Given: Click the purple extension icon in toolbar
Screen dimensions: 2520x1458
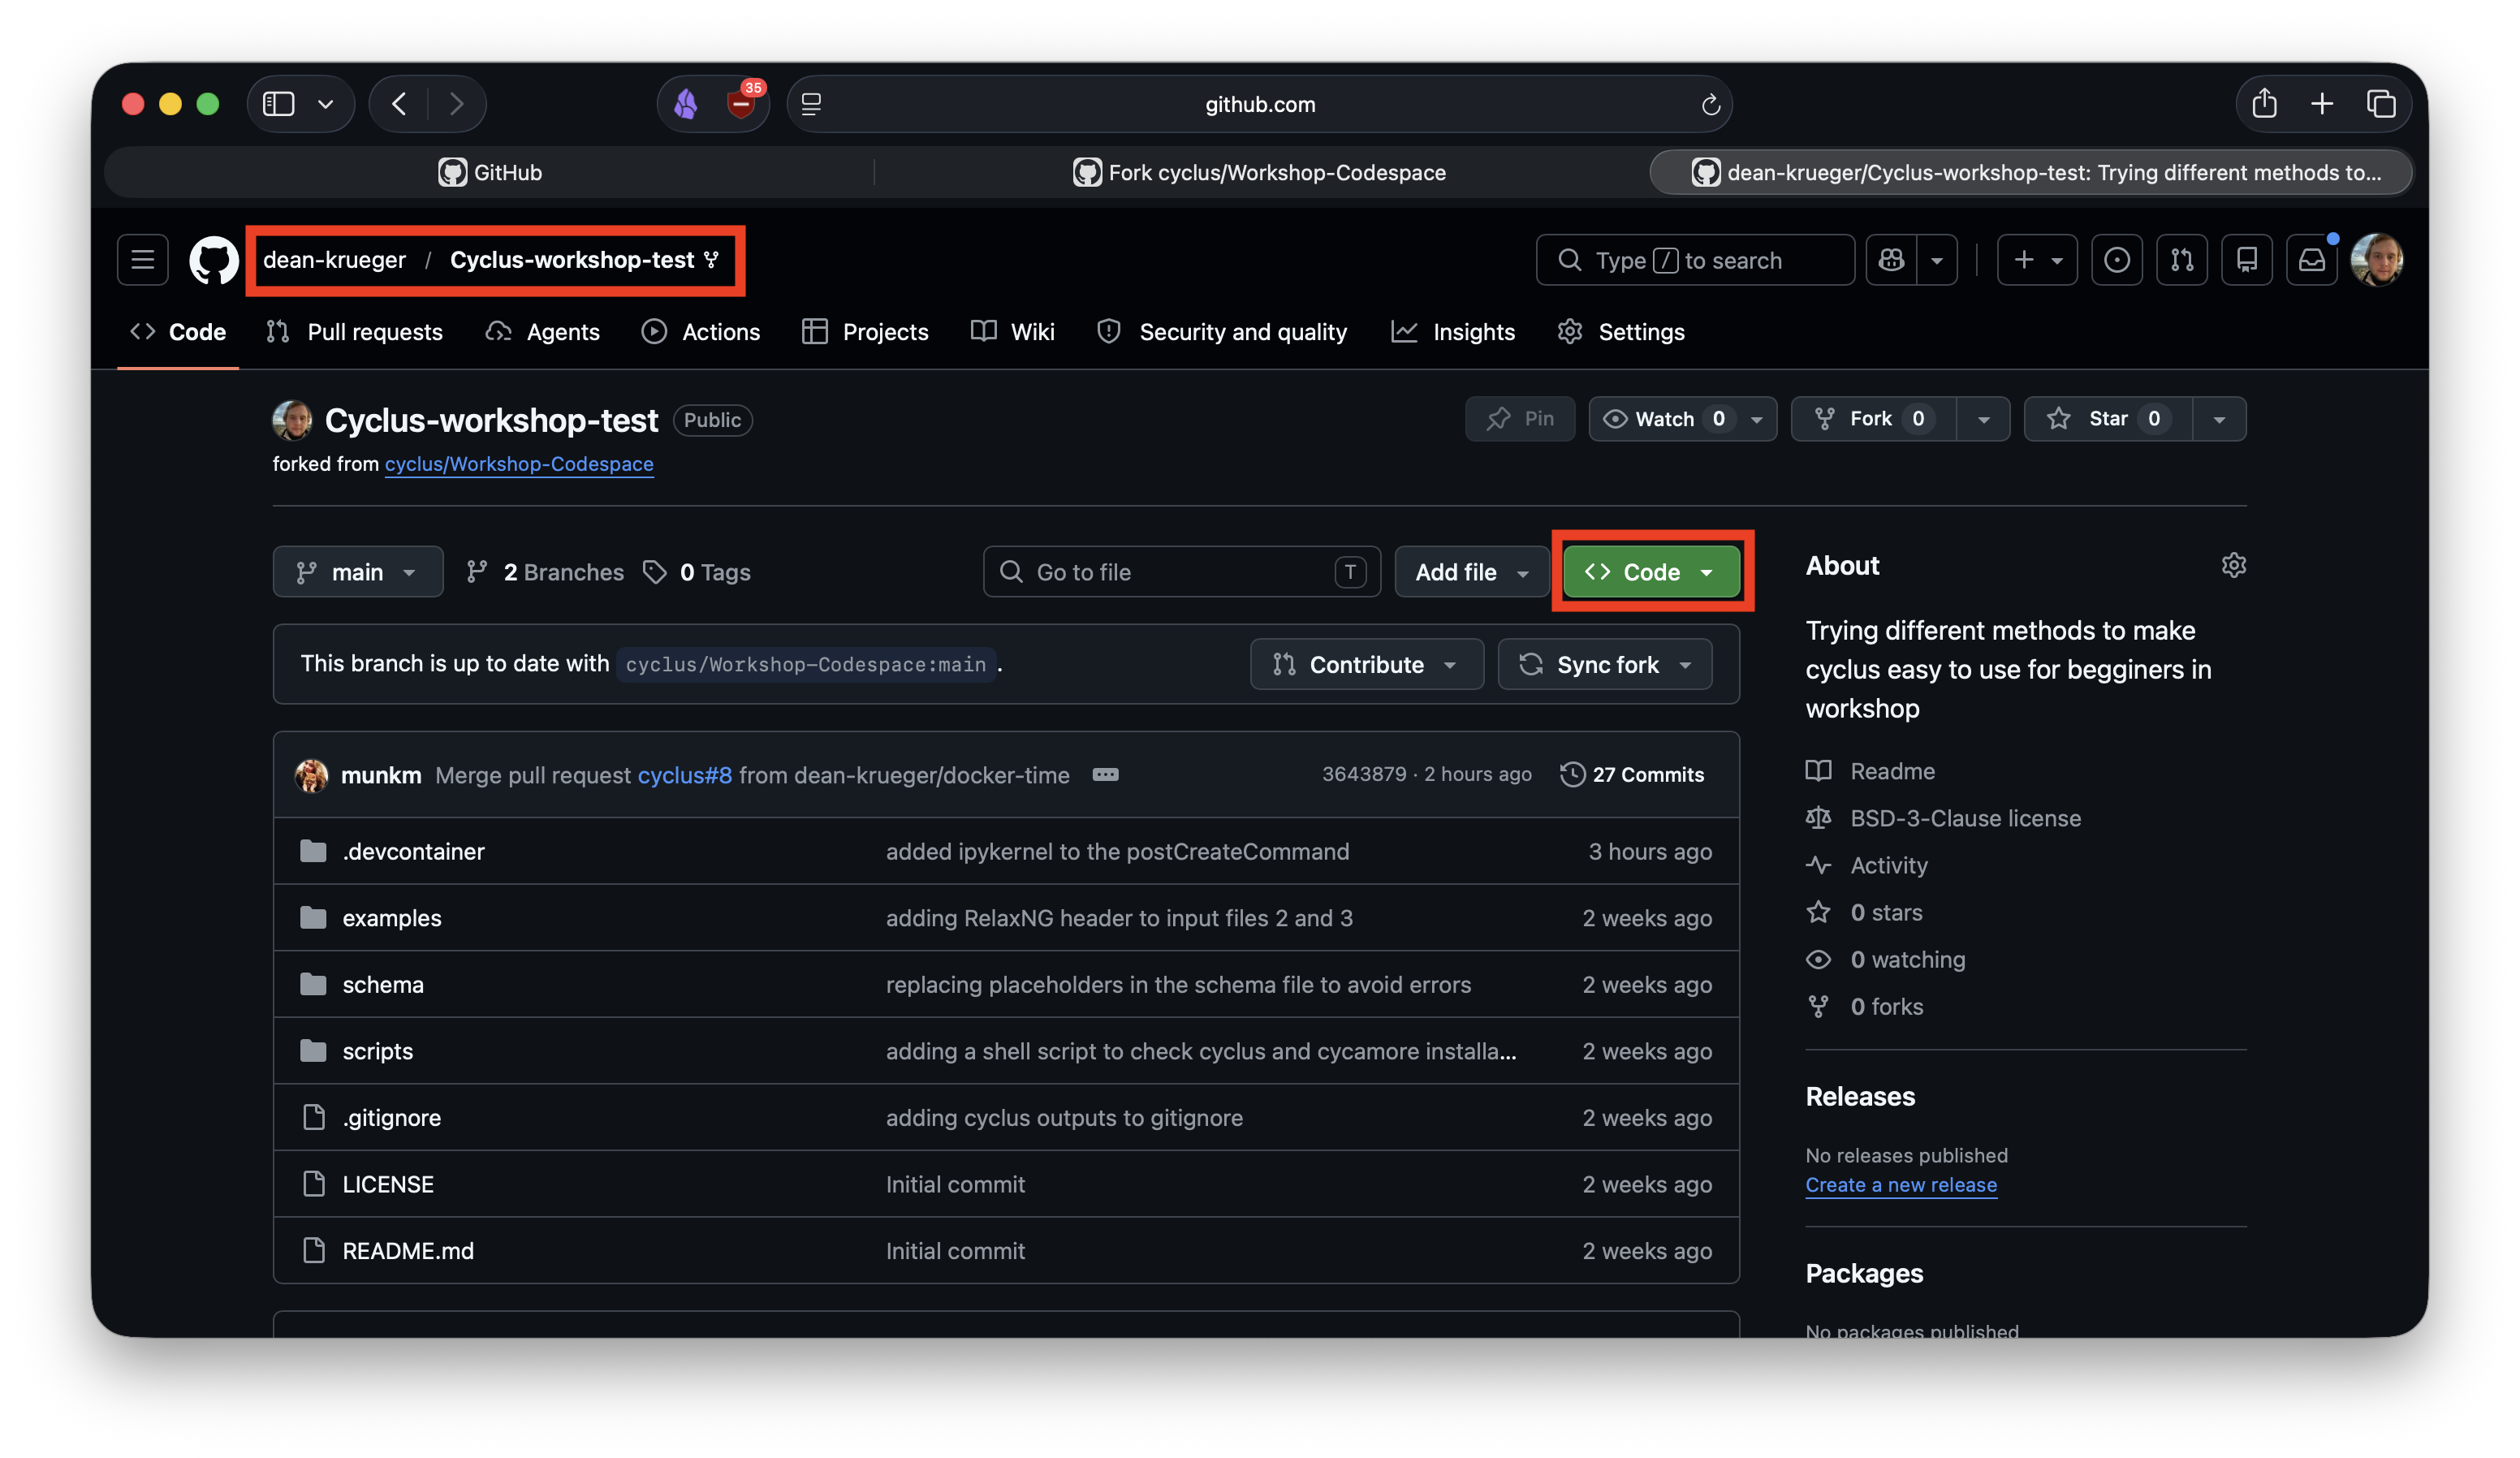Looking at the screenshot, I should point(686,104).
